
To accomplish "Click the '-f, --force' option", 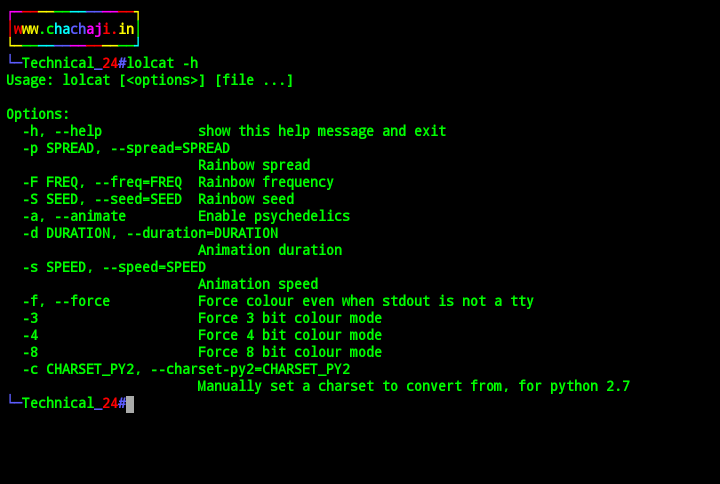I will (66, 301).
